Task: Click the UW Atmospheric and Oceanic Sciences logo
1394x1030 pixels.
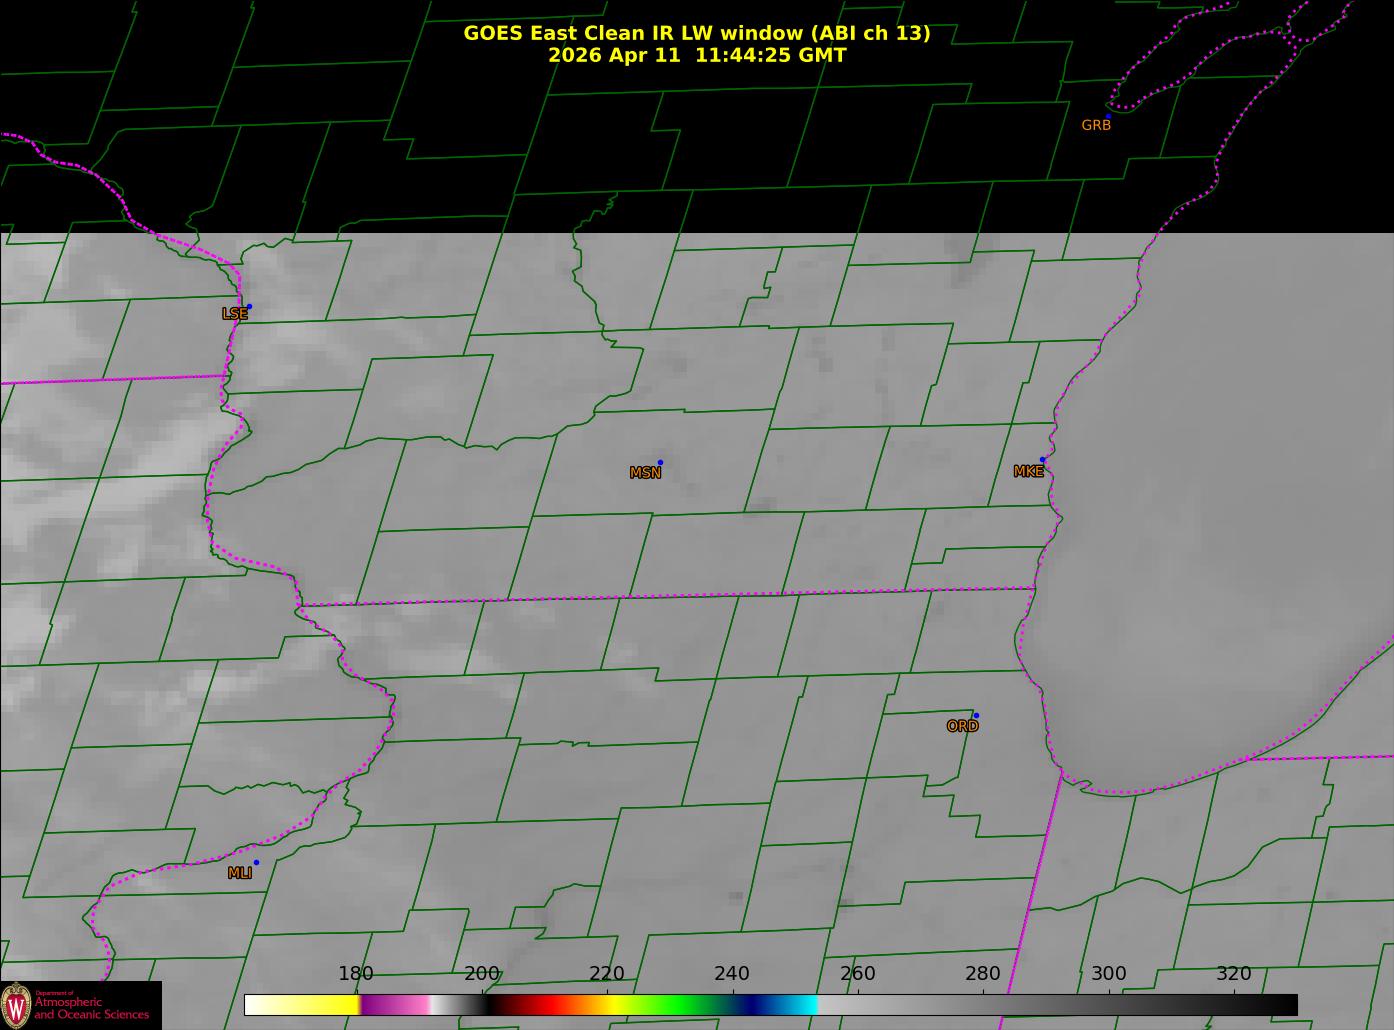Action: tap(81, 1005)
